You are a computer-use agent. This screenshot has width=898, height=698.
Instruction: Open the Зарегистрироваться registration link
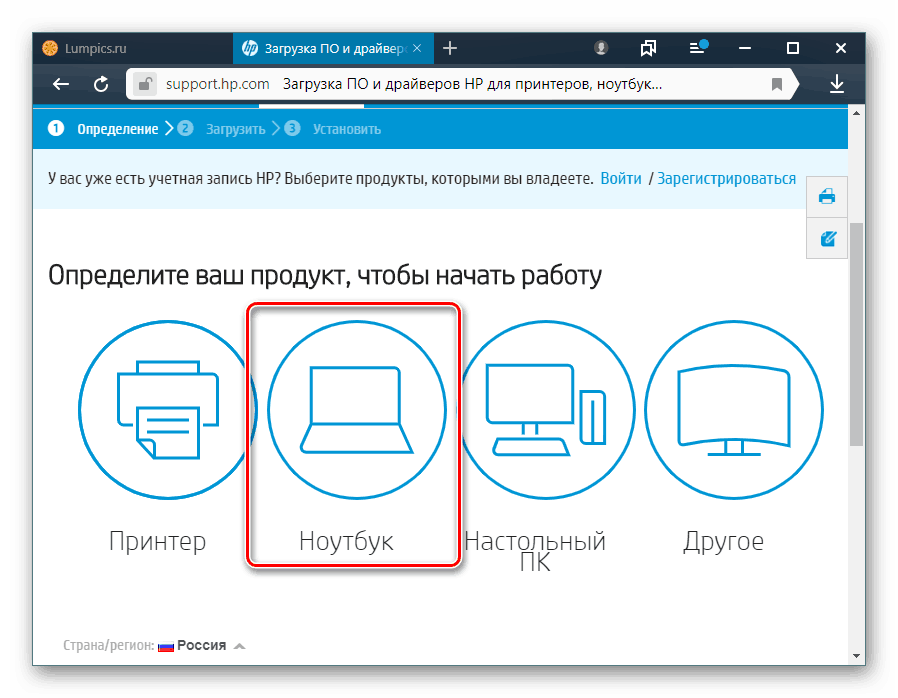click(x=726, y=177)
